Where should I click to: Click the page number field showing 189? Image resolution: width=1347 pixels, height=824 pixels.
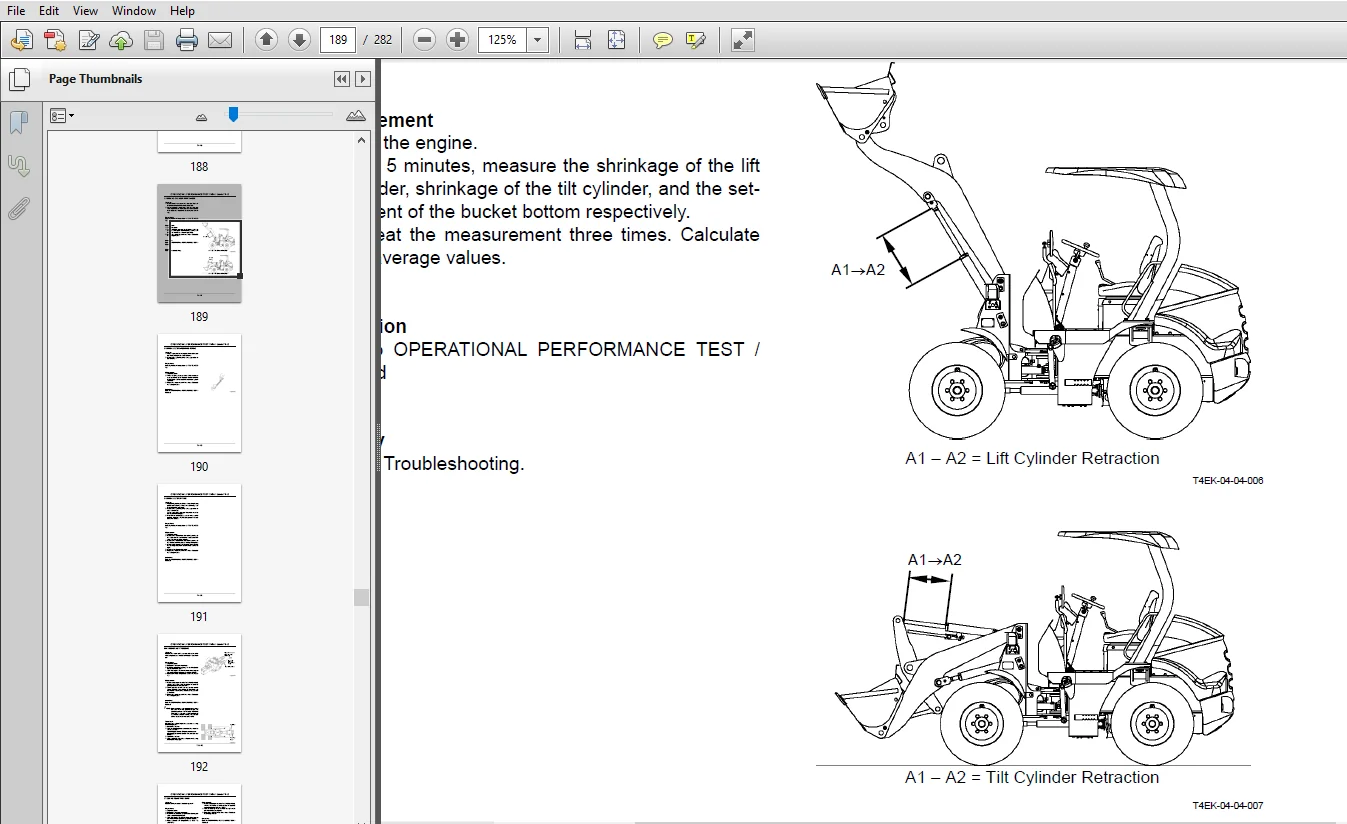(x=338, y=40)
